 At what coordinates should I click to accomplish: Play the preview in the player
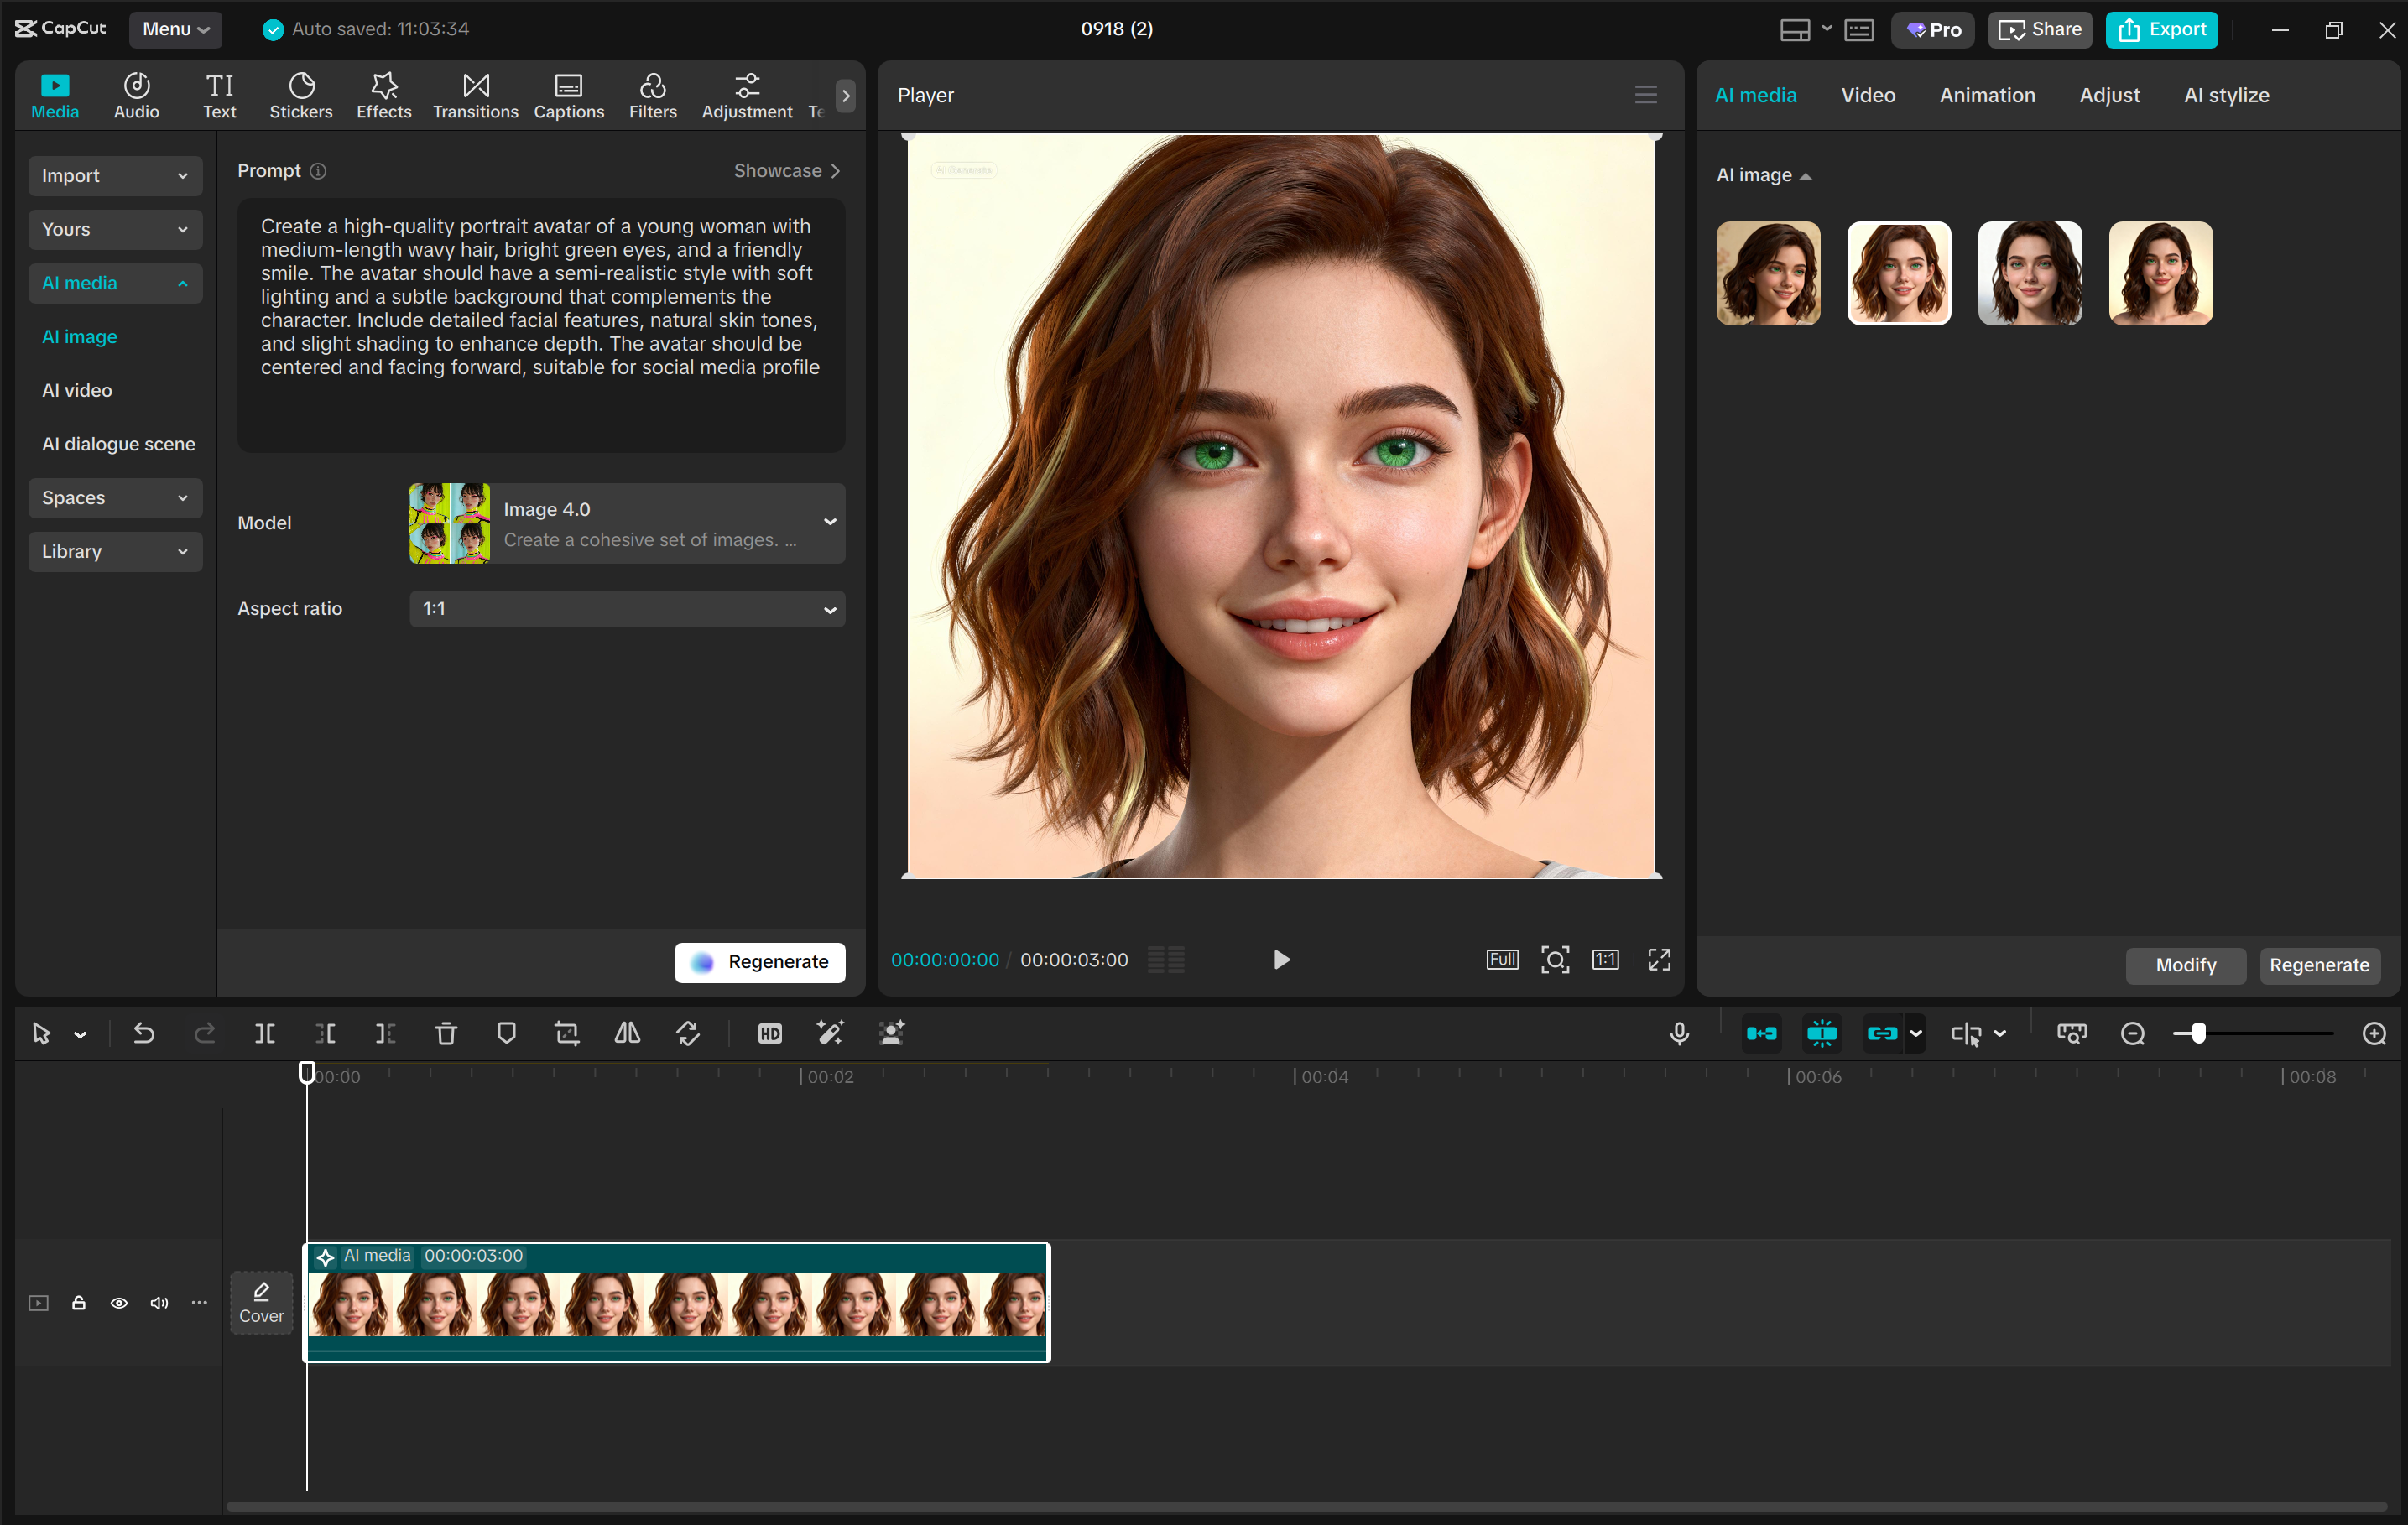point(1281,960)
